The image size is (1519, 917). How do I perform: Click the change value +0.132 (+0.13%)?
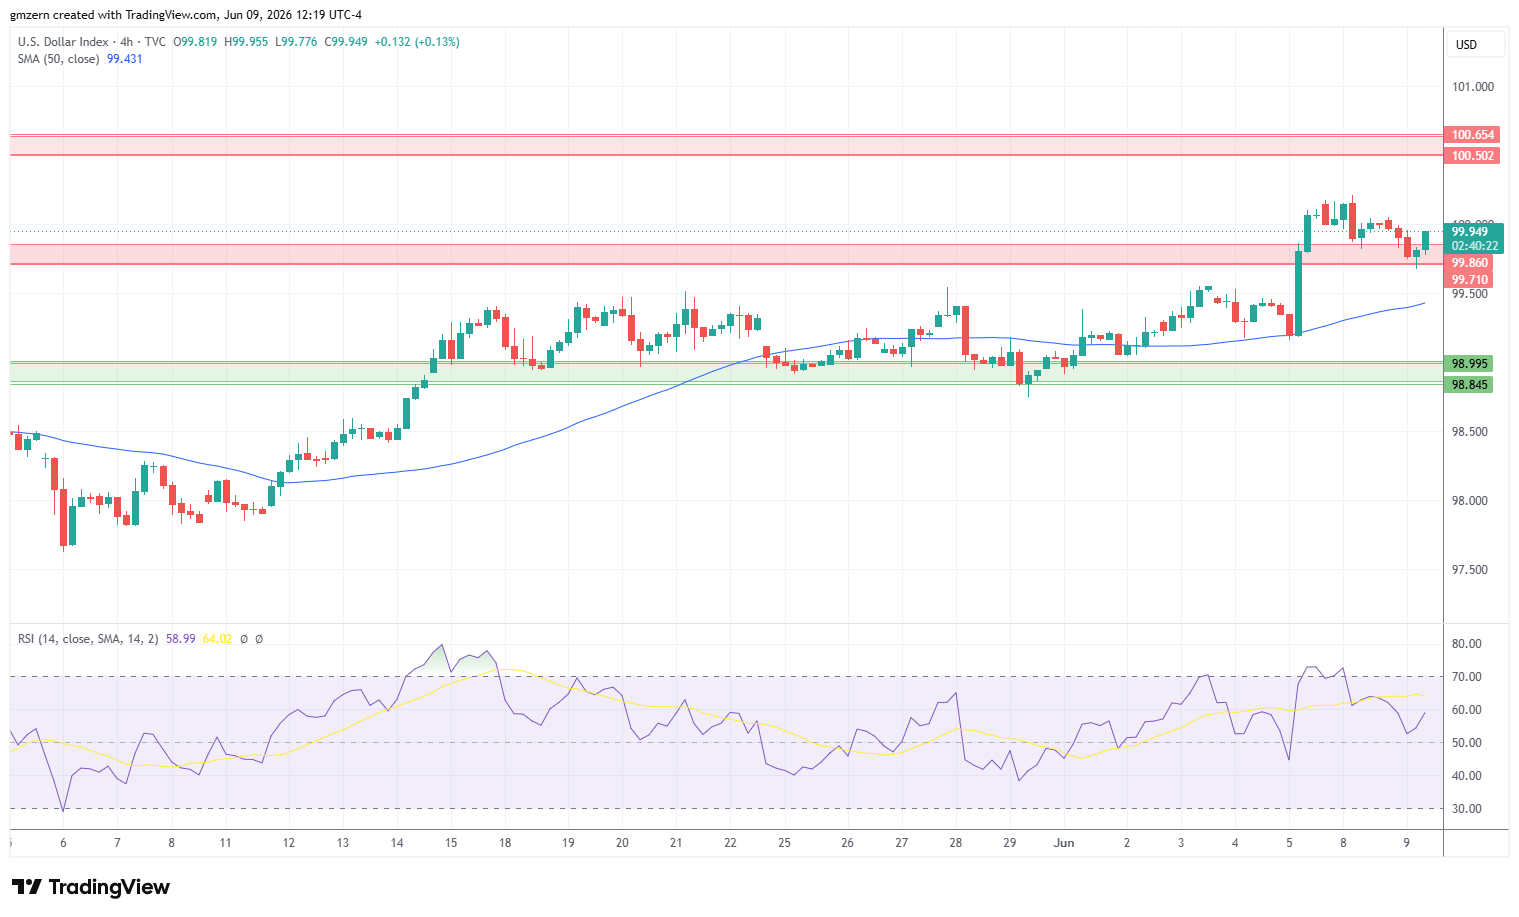pos(417,42)
